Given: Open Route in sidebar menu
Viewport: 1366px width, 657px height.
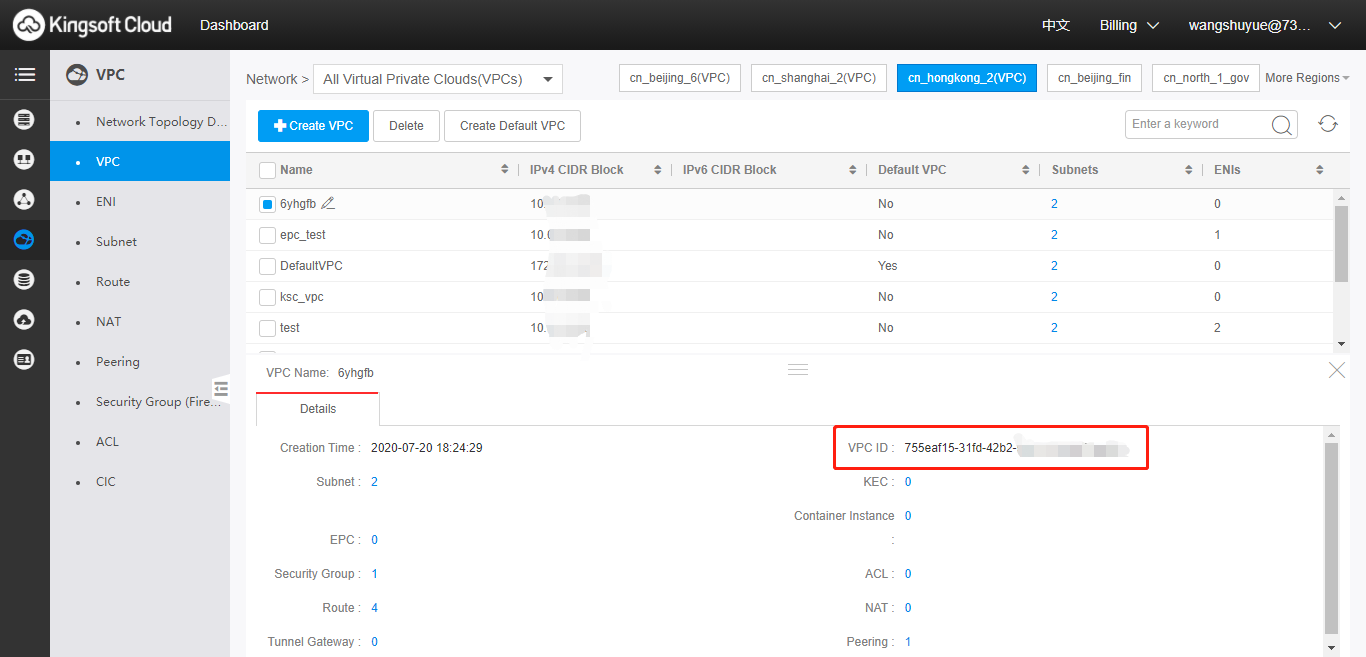Looking at the screenshot, I should click(x=140, y=281).
